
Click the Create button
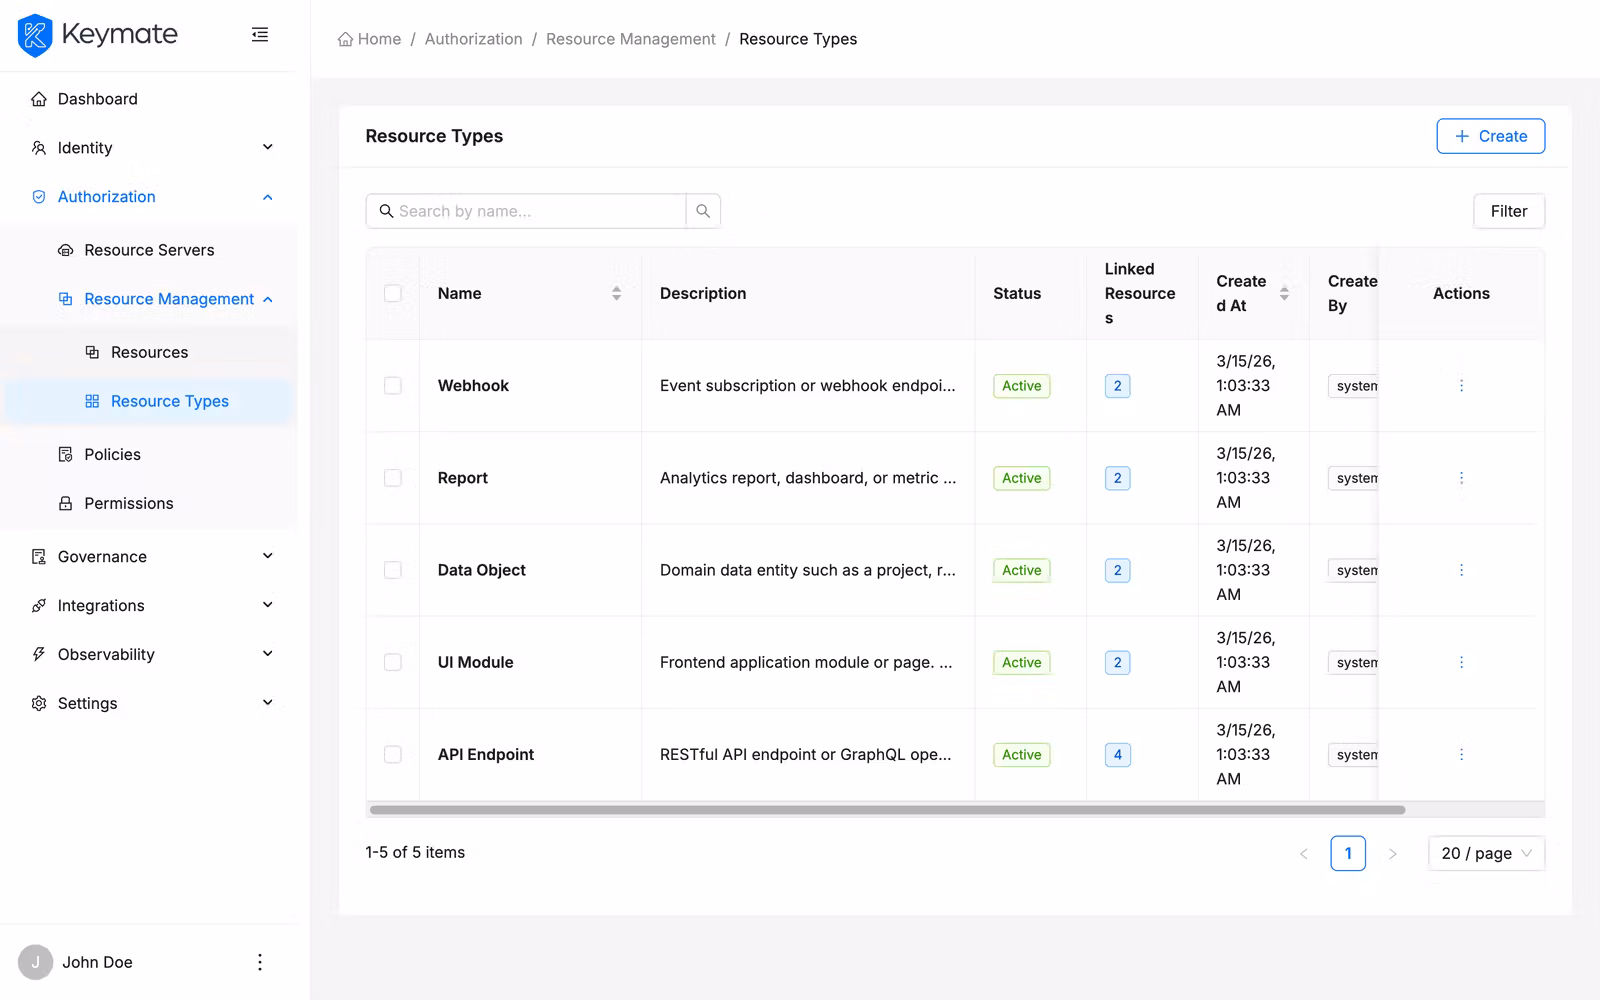point(1490,136)
